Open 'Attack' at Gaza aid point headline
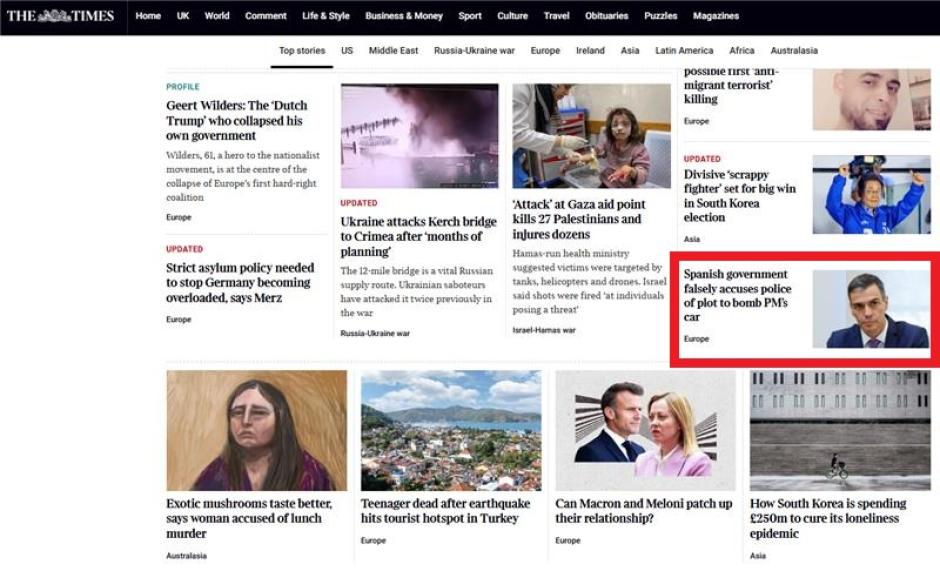 coord(579,219)
